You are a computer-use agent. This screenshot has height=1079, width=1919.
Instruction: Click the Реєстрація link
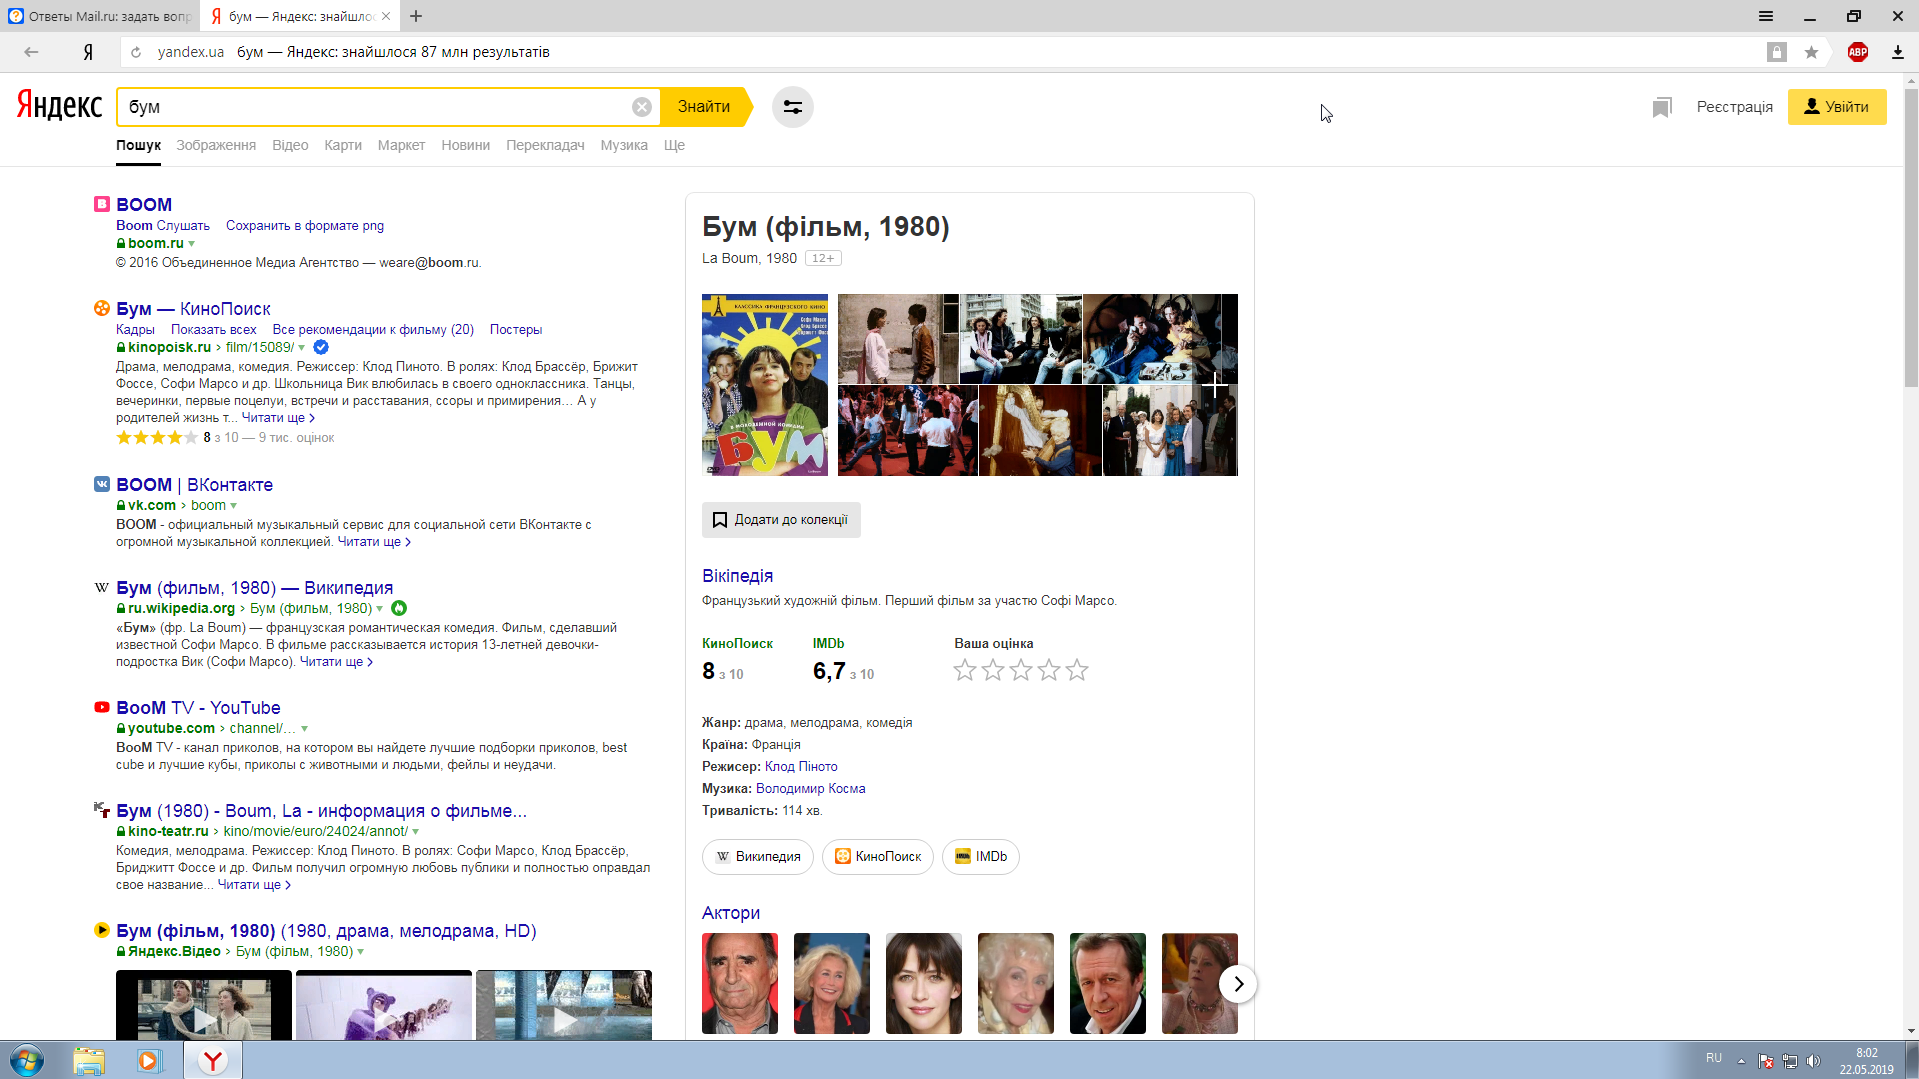click(1734, 107)
